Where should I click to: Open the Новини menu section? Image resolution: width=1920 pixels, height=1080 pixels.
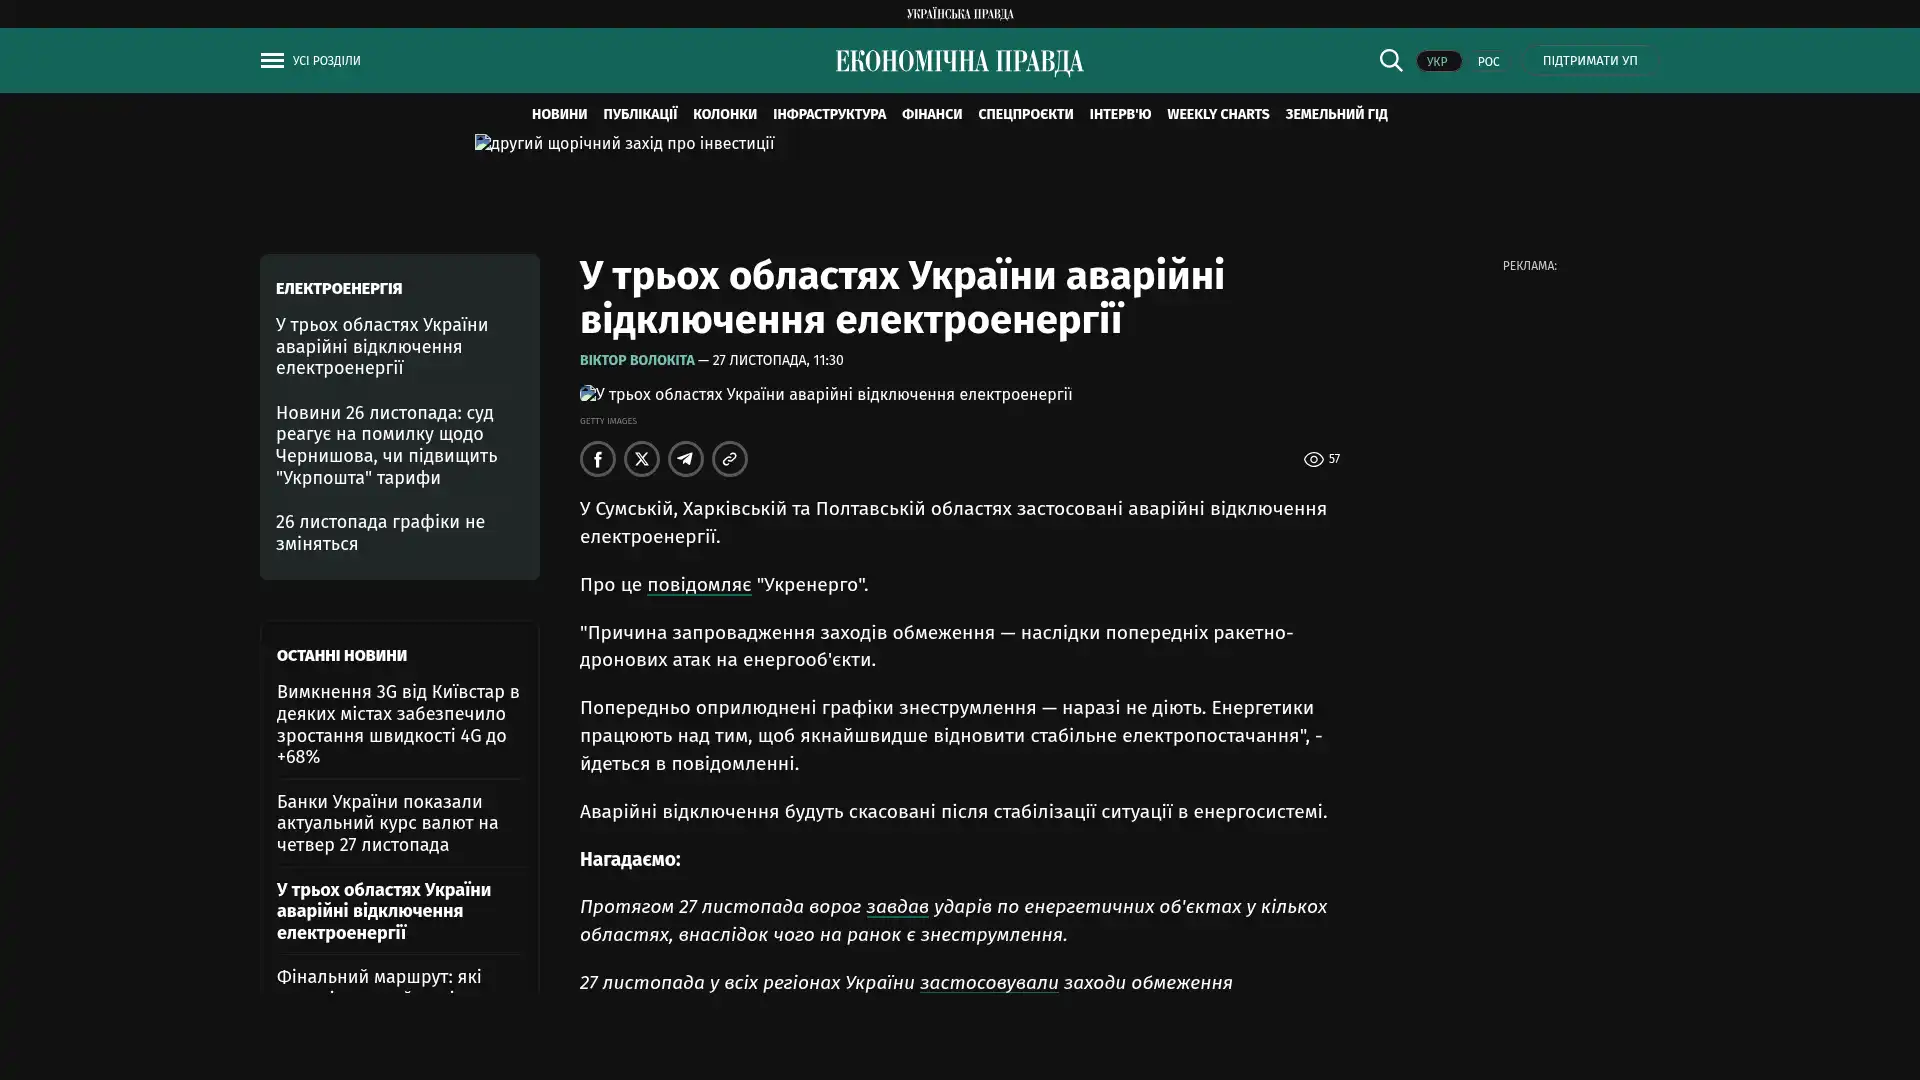pos(559,114)
